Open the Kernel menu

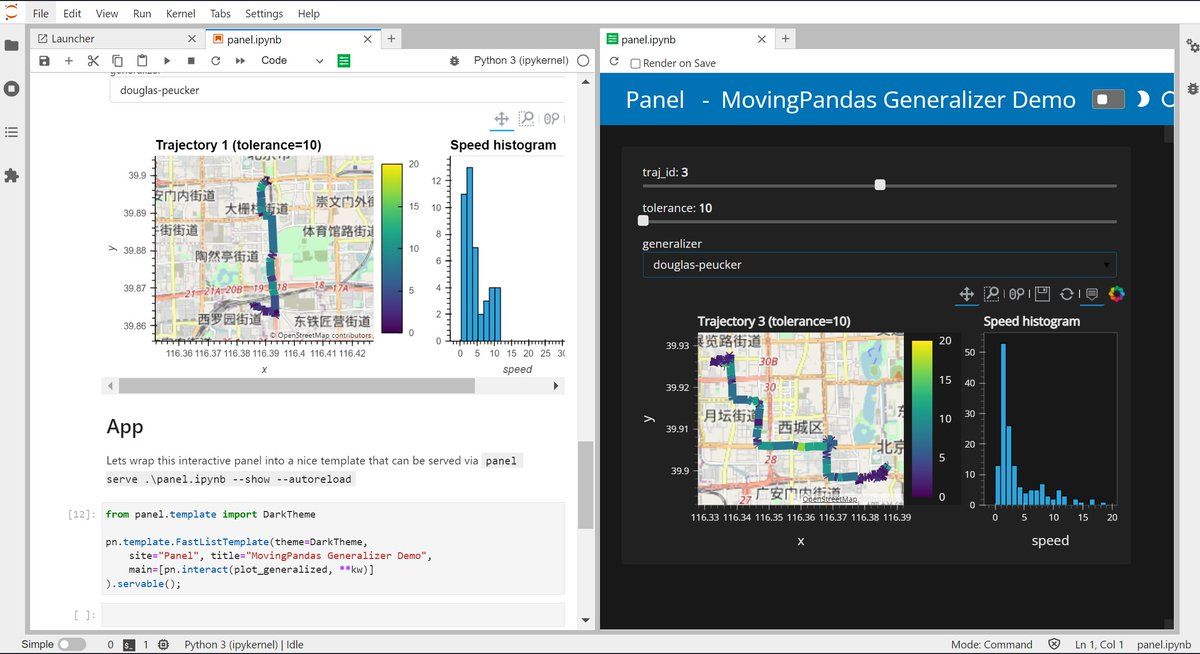[x=181, y=14]
